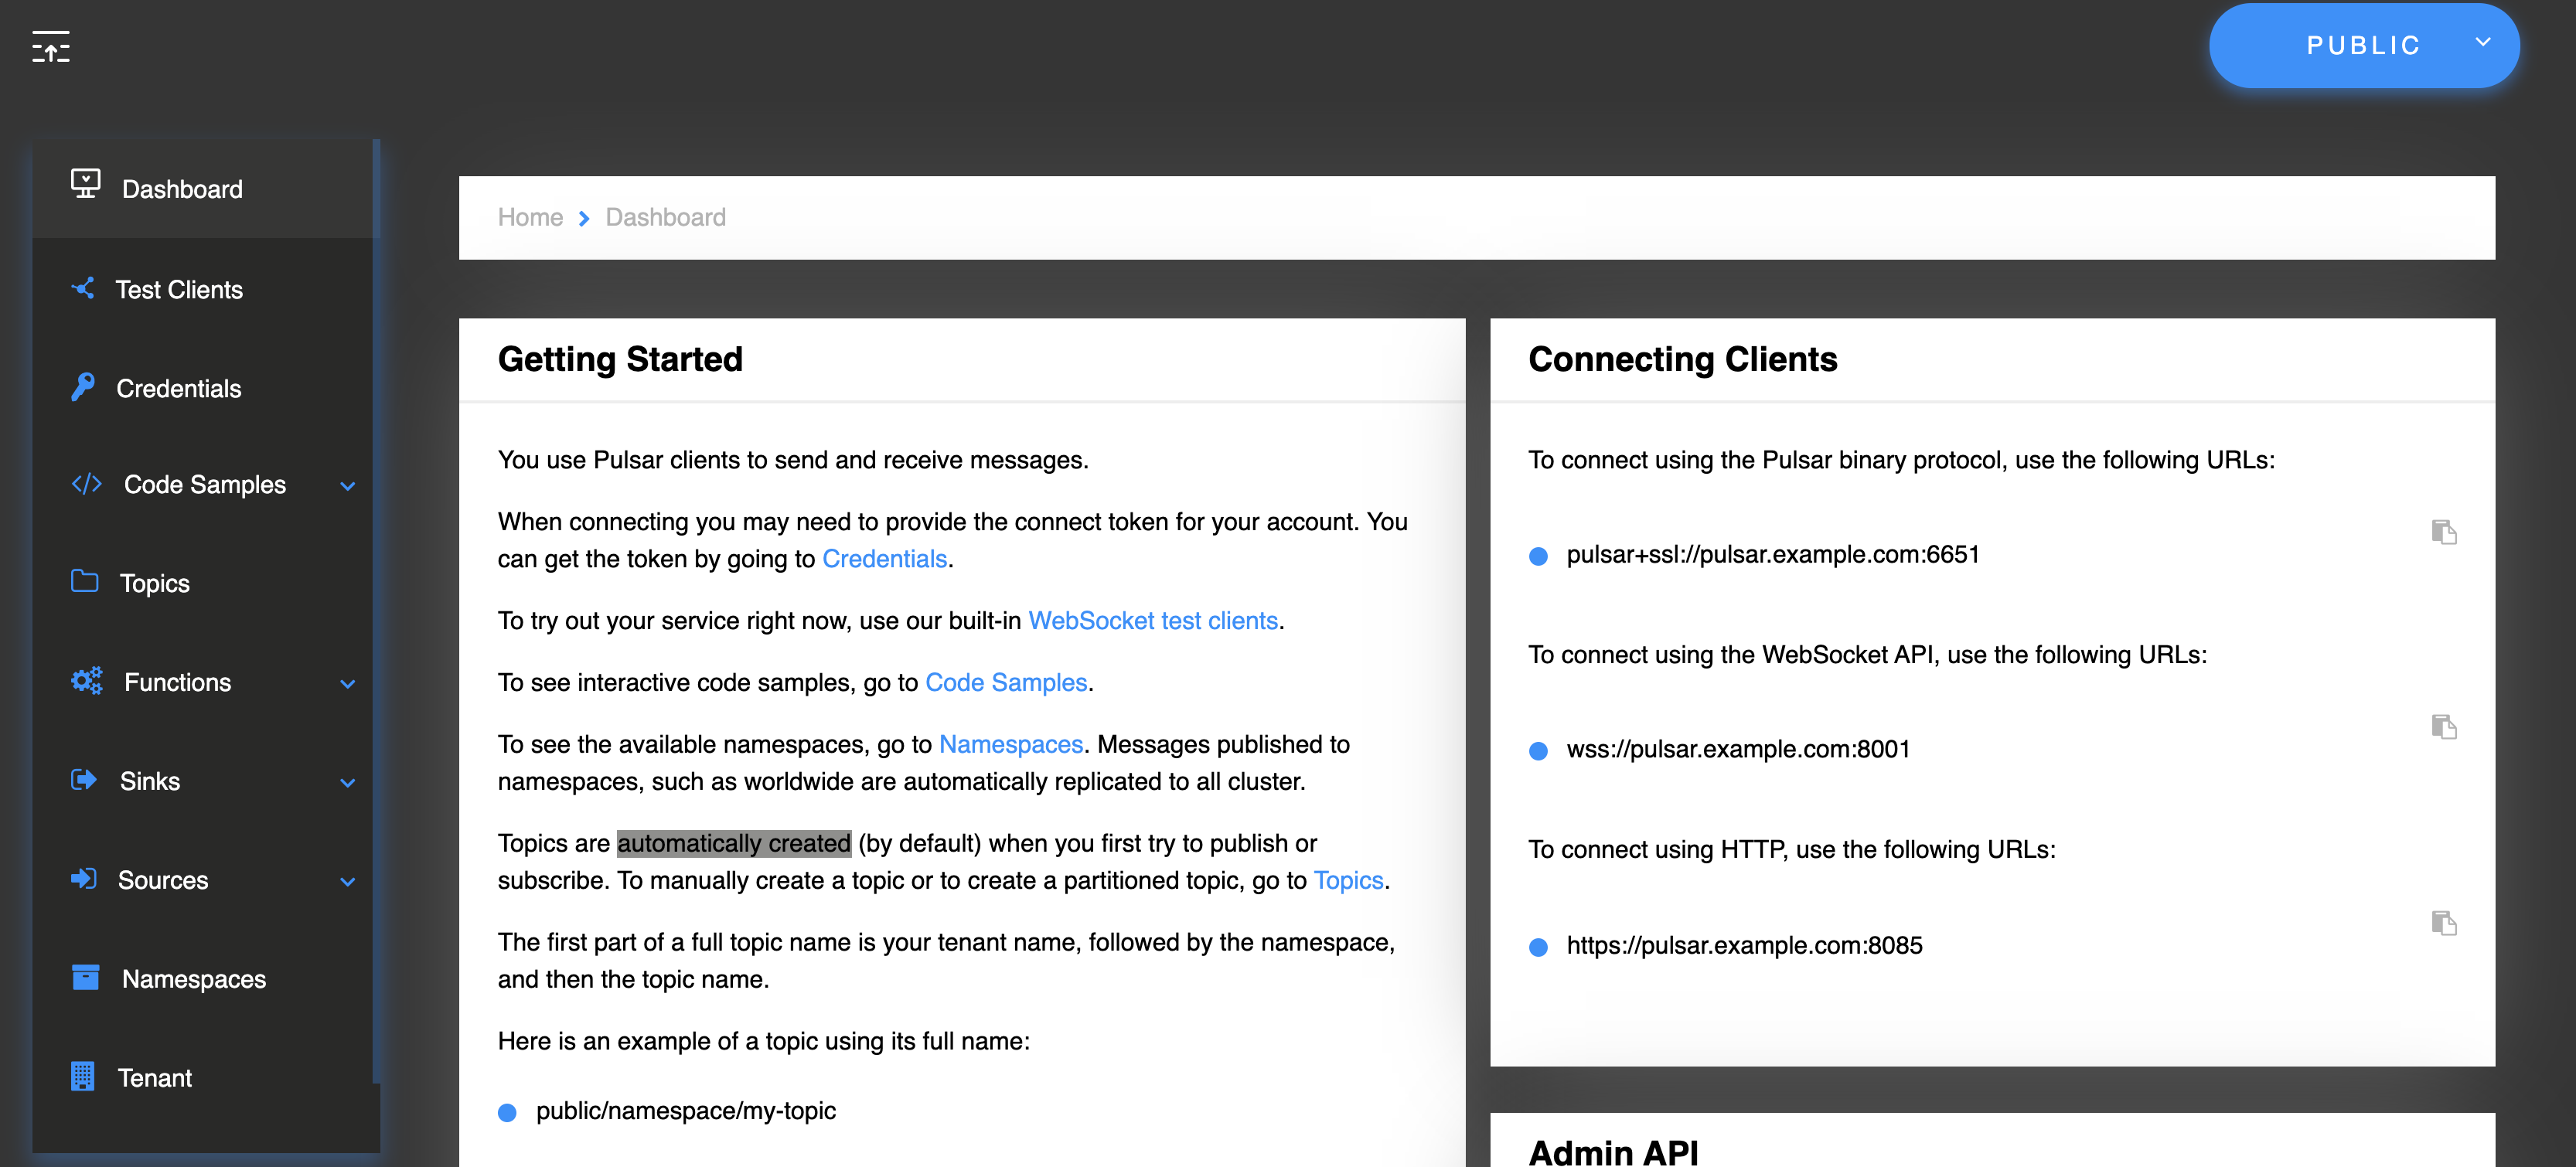The height and width of the screenshot is (1167, 2576).
Task: Click the Functions gears icon in the sidebar
Action: tap(87, 681)
